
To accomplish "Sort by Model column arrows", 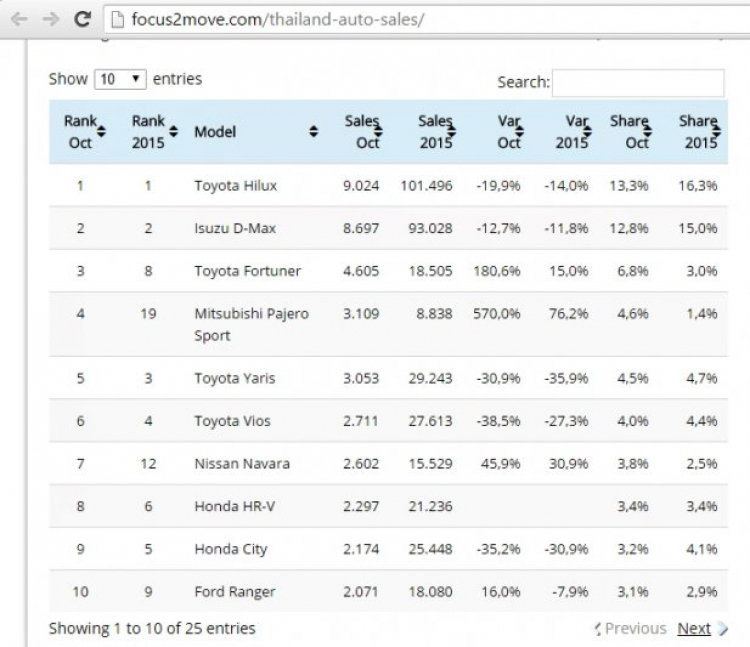I will (x=313, y=131).
